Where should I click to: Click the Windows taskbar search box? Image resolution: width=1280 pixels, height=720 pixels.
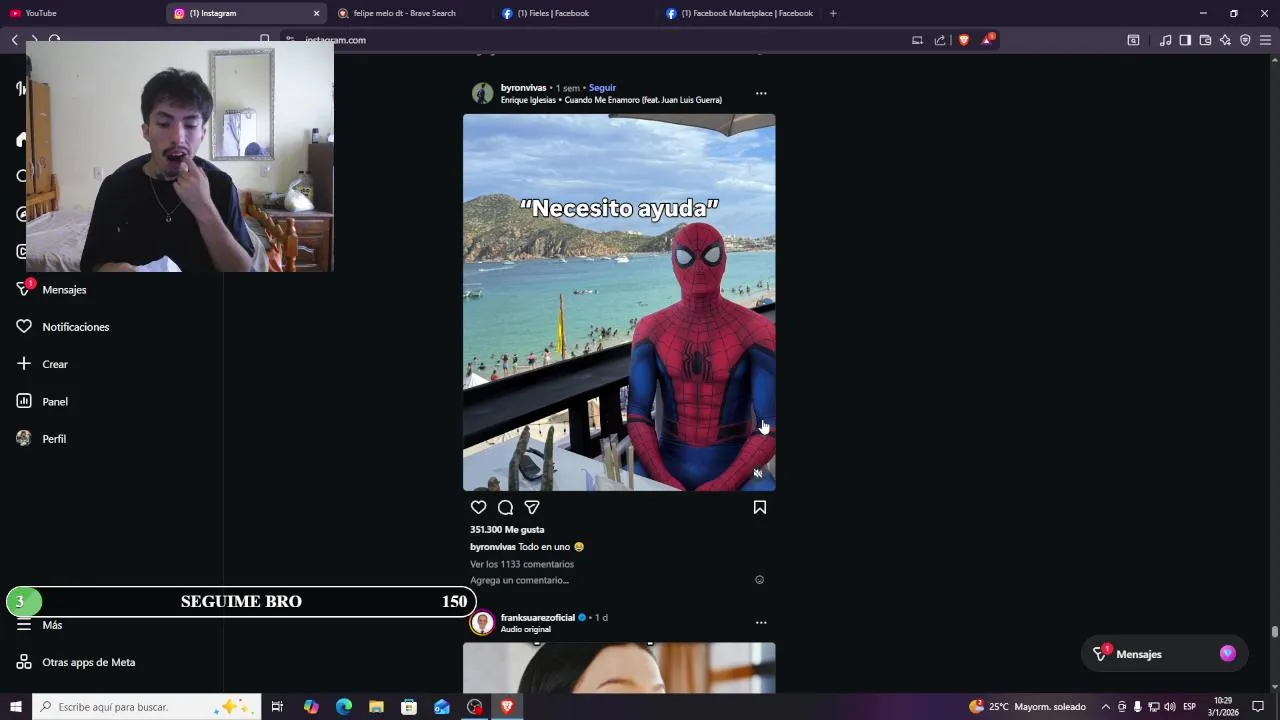147,707
